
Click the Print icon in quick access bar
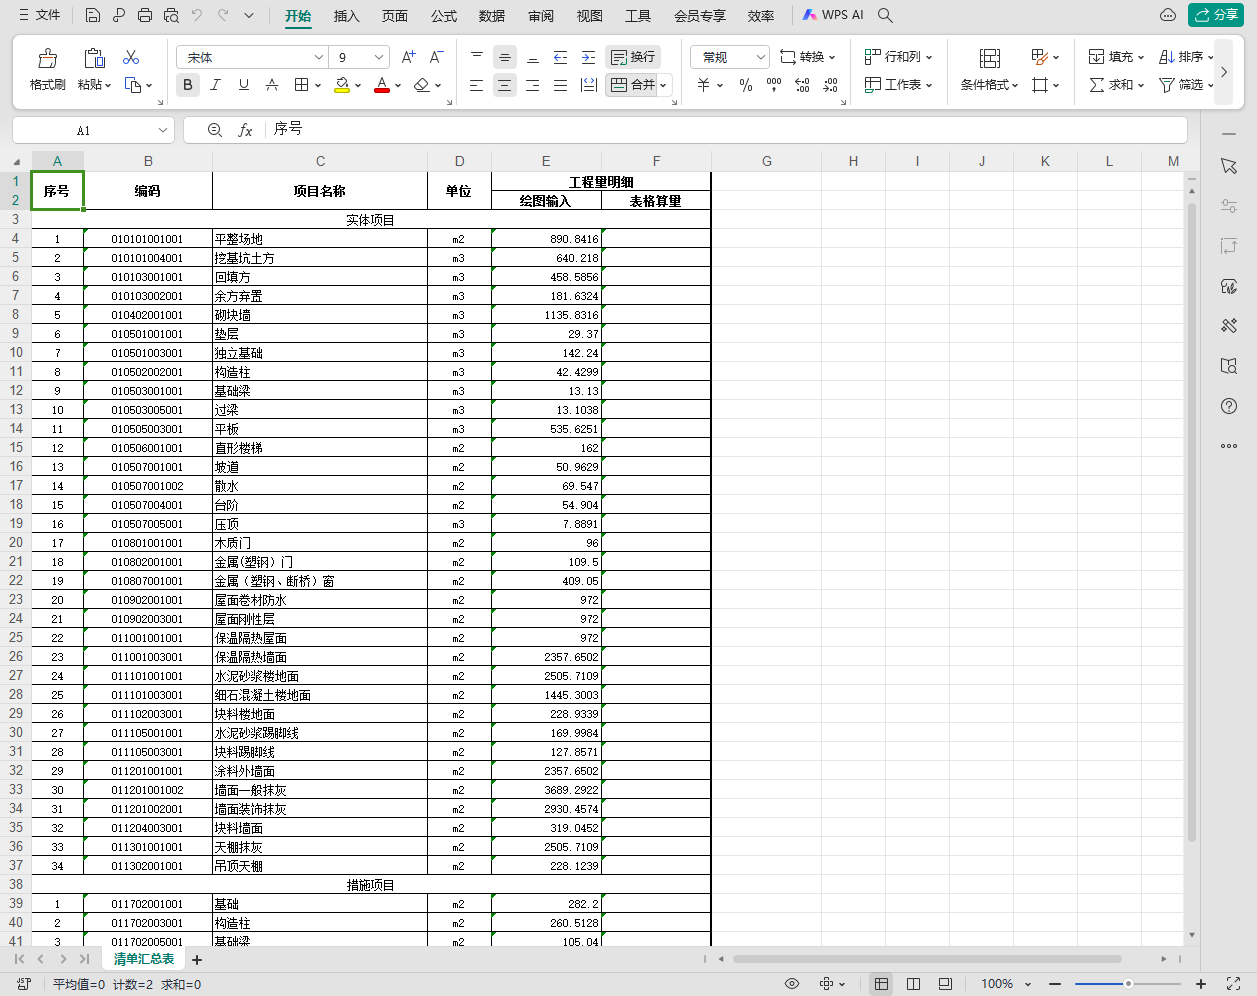(145, 16)
